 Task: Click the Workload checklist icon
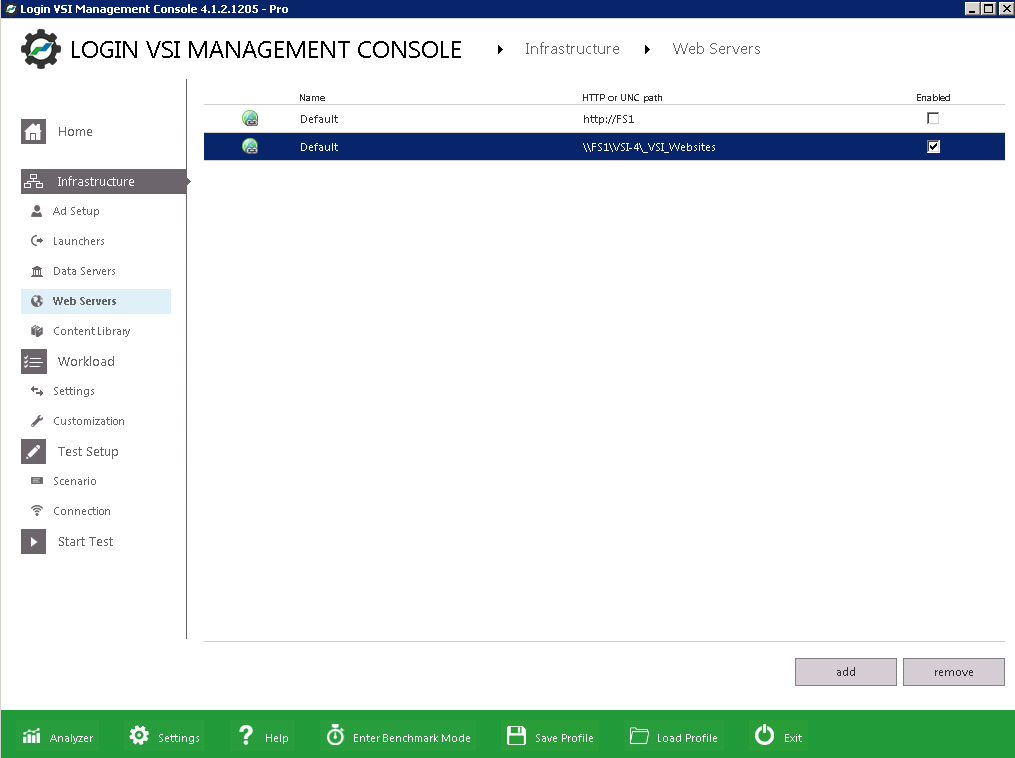34,361
